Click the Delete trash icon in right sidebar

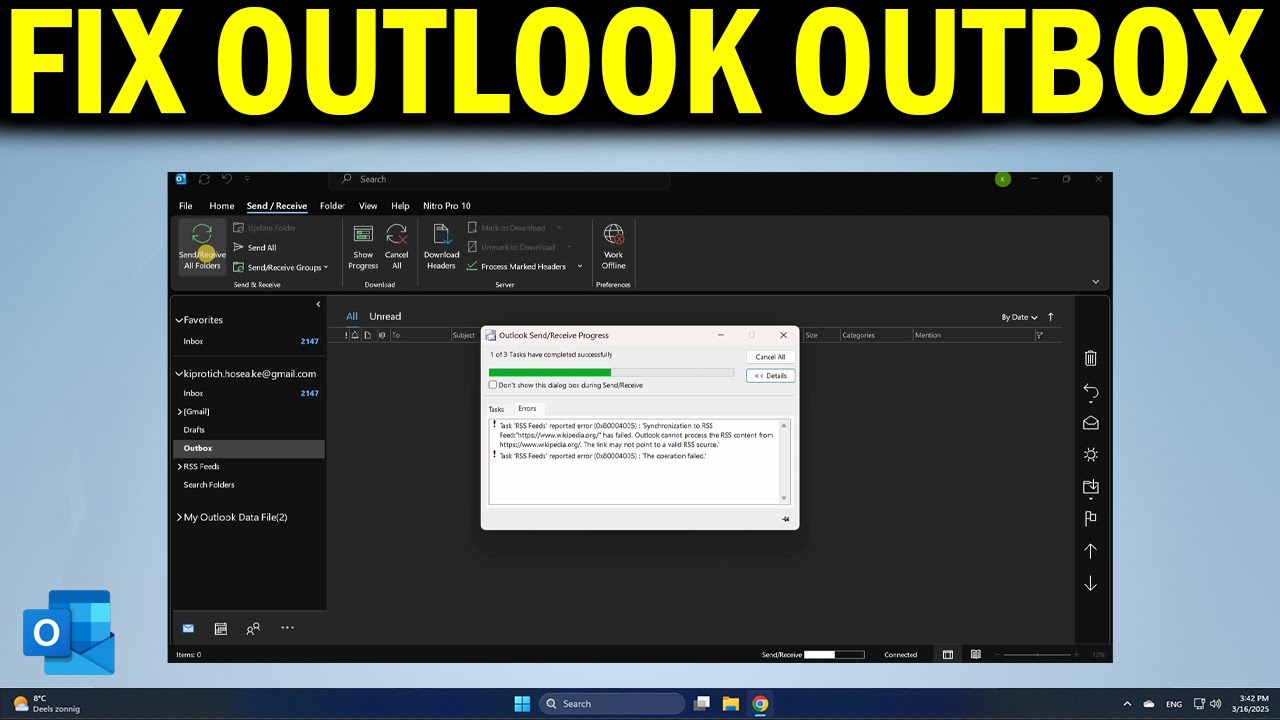(1090, 358)
